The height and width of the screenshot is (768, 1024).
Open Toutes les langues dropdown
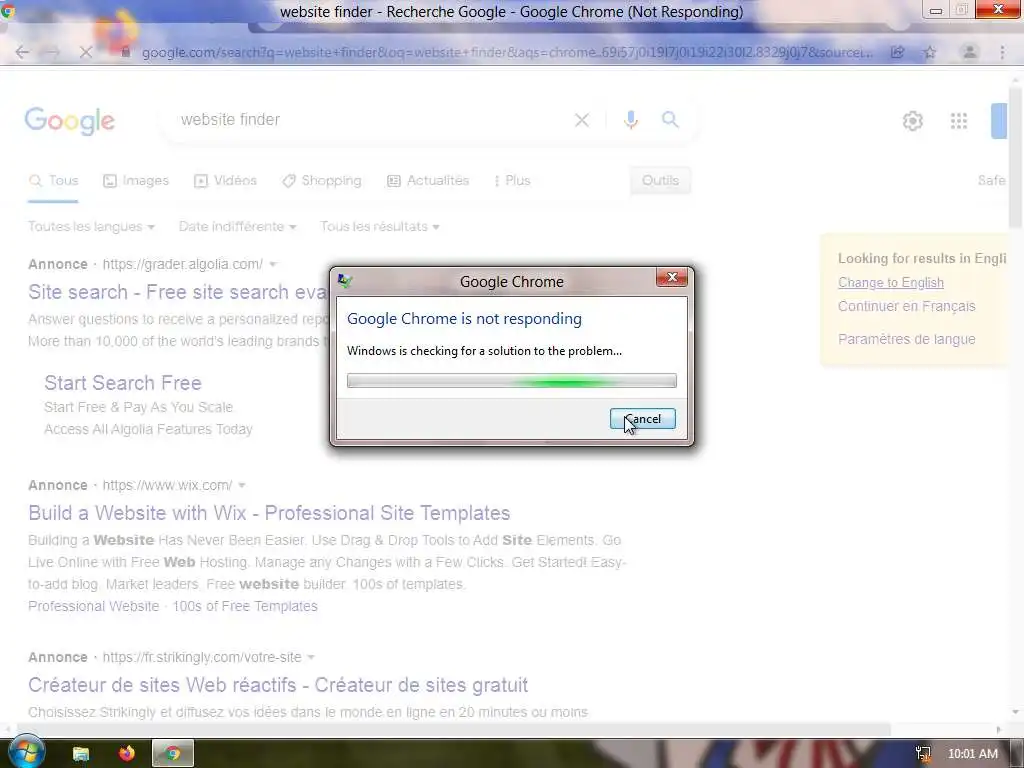point(91,227)
